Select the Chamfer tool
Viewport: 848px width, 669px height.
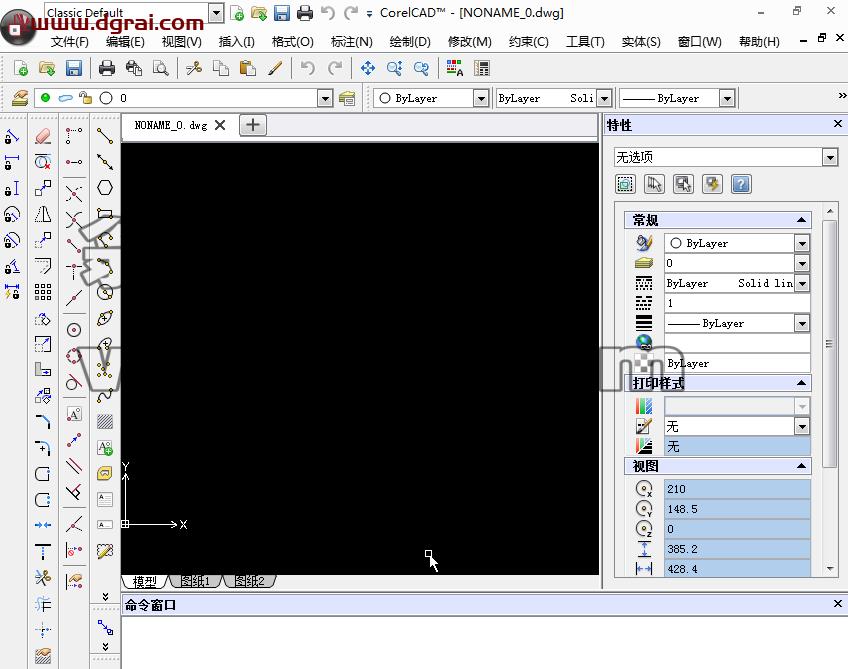click(43, 421)
